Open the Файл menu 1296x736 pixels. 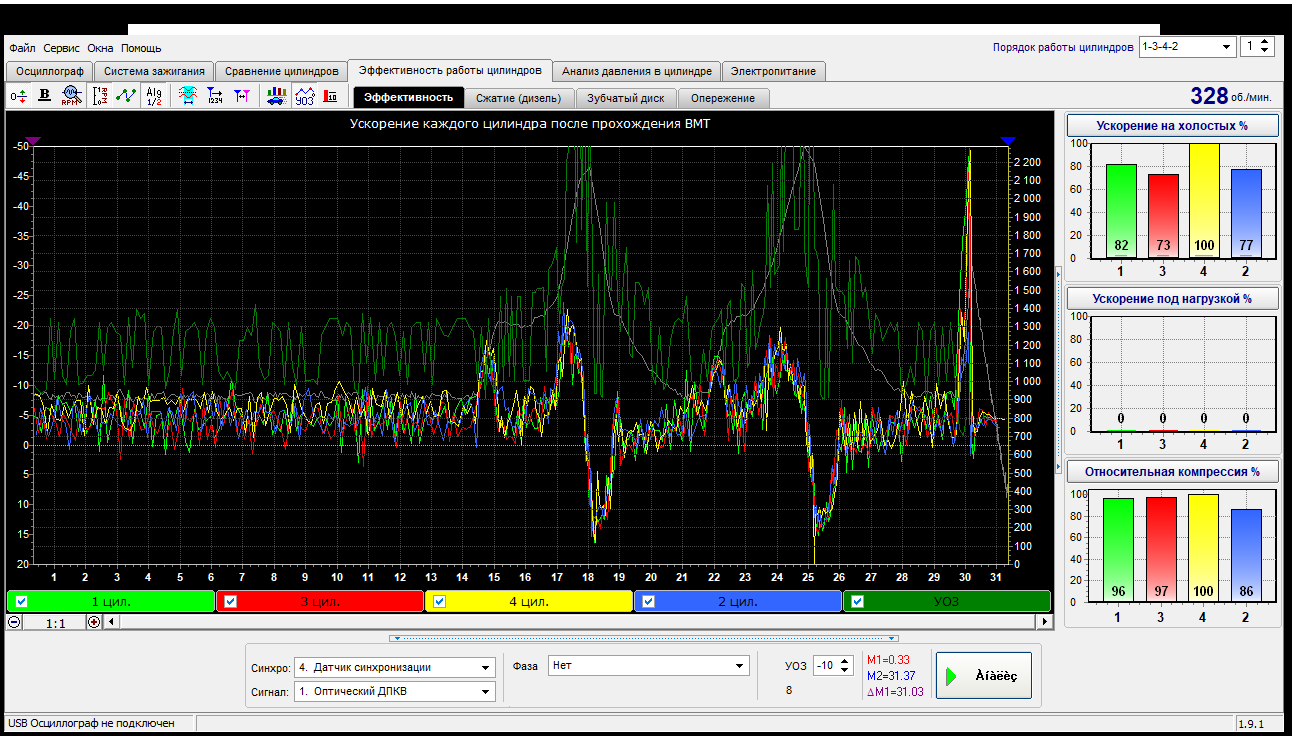[22, 48]
